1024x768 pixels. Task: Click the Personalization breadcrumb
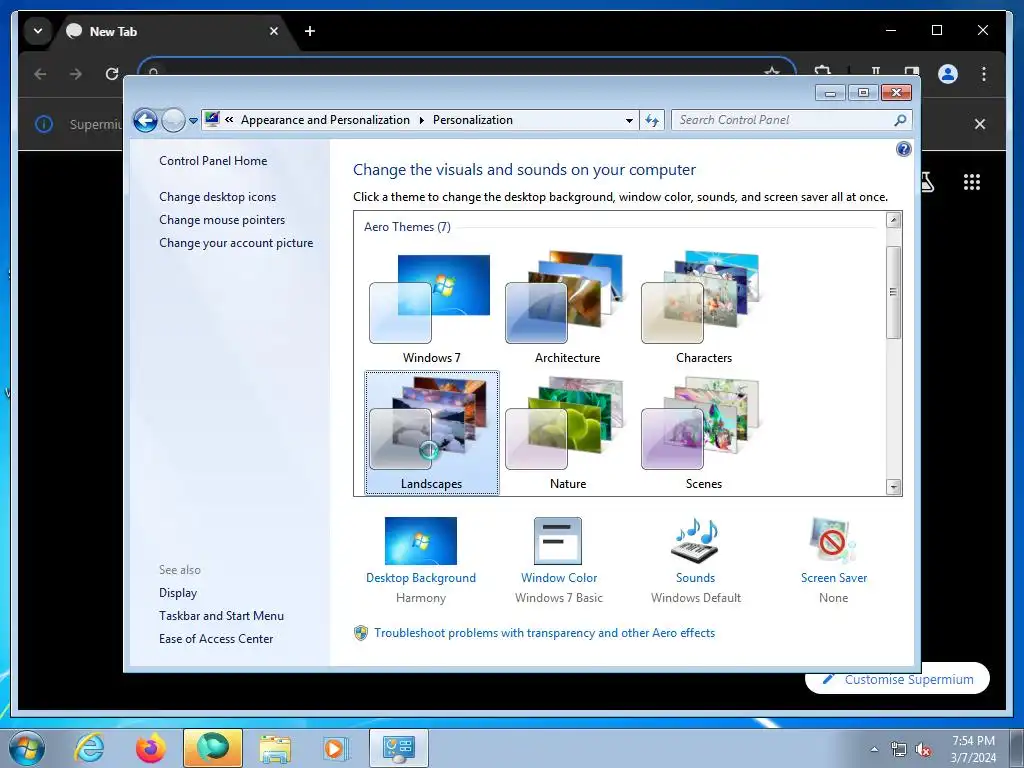[x=473, y=120]
